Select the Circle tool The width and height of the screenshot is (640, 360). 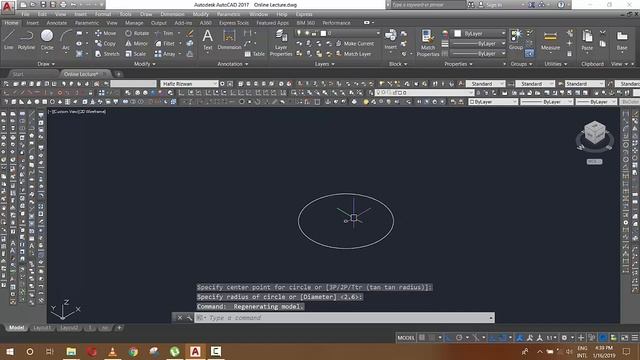pos(47,40)
